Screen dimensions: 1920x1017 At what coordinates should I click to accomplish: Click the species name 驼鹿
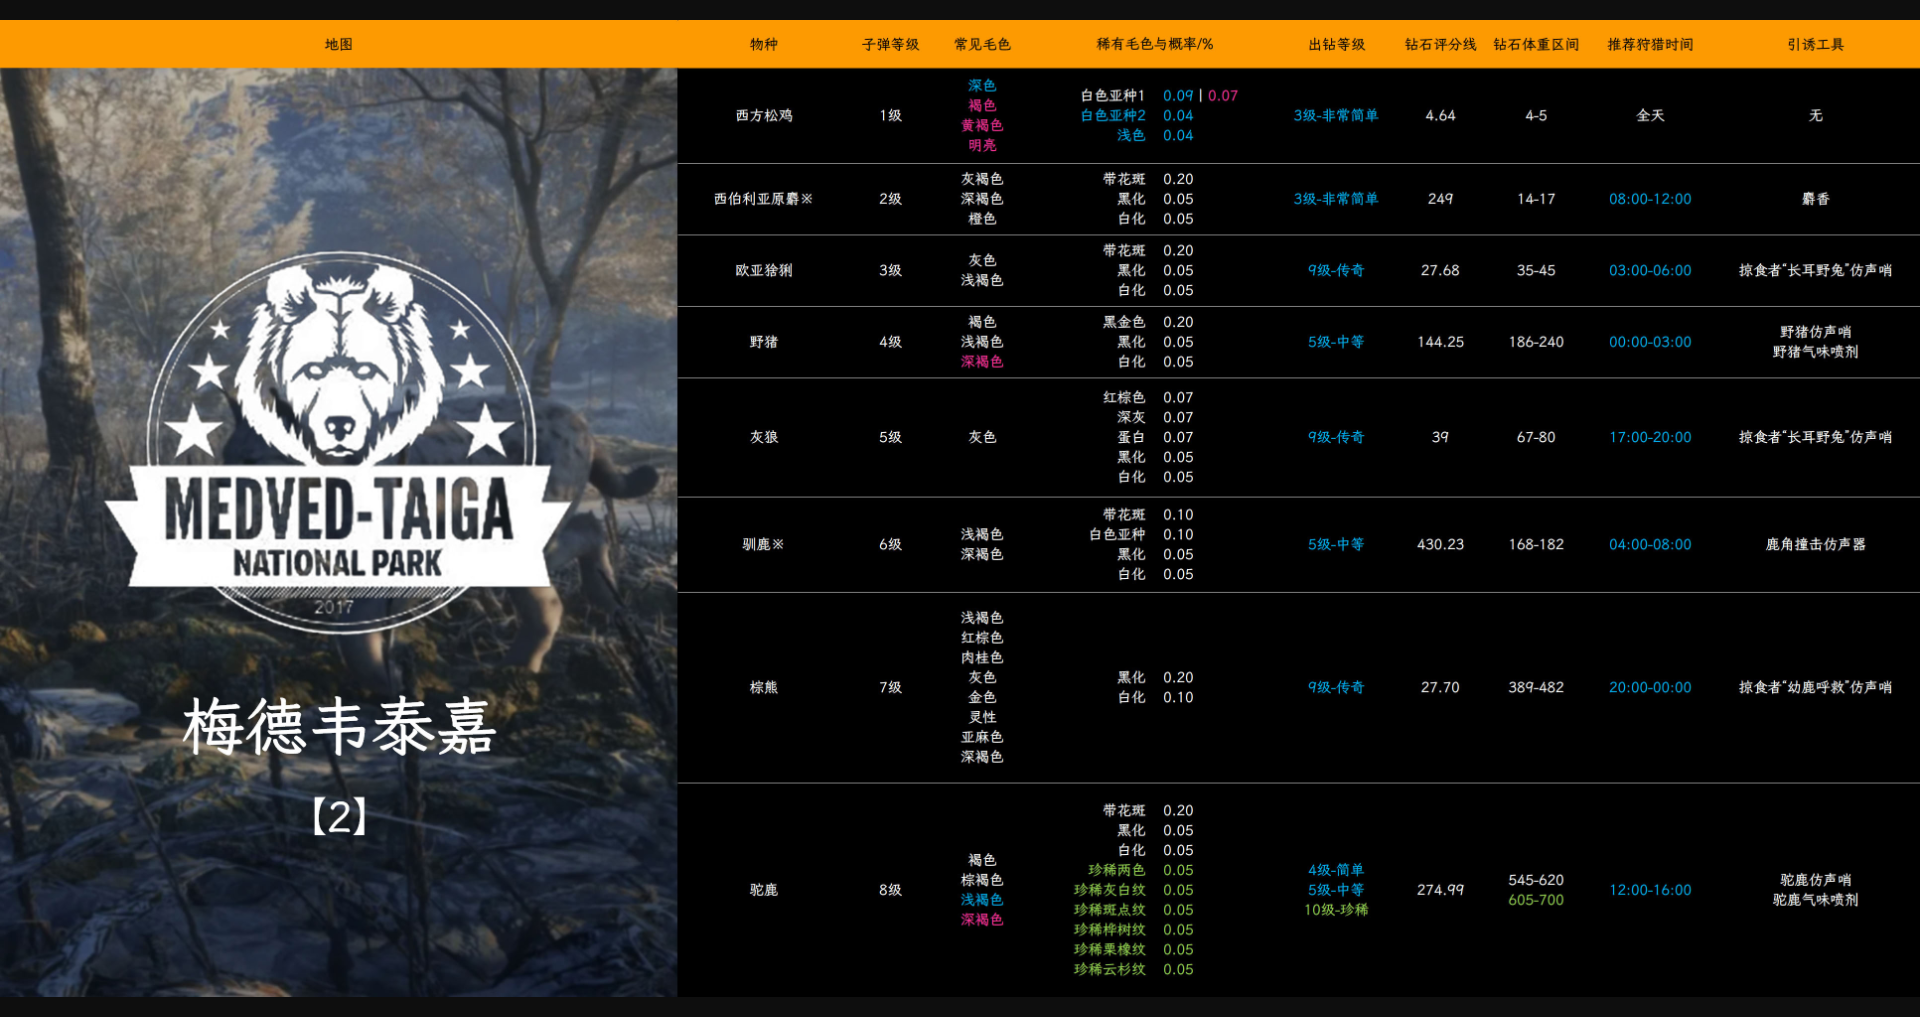[764, 890]
